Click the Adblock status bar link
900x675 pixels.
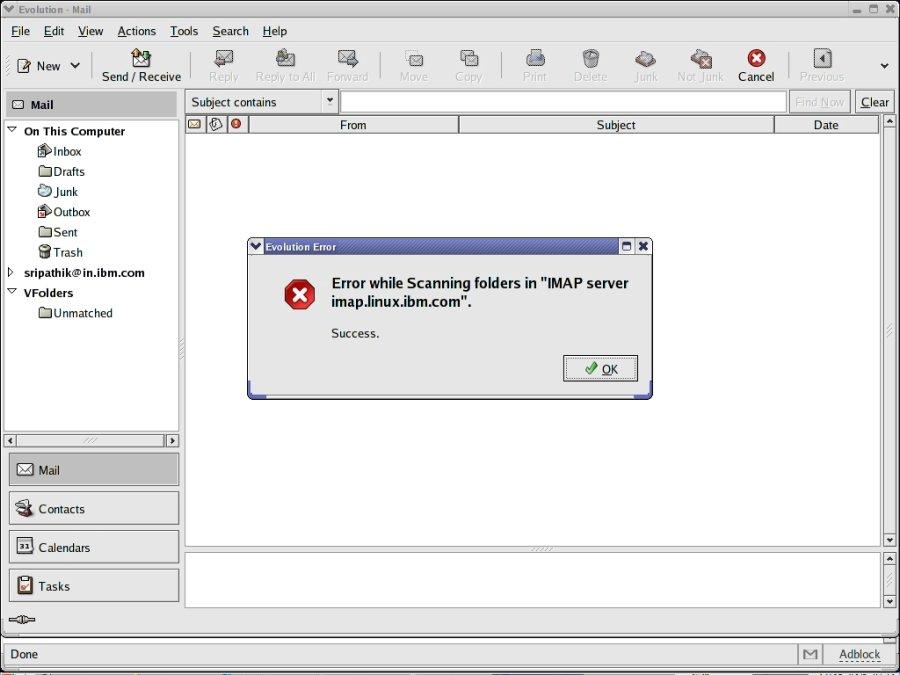click(x=859, y=654)
